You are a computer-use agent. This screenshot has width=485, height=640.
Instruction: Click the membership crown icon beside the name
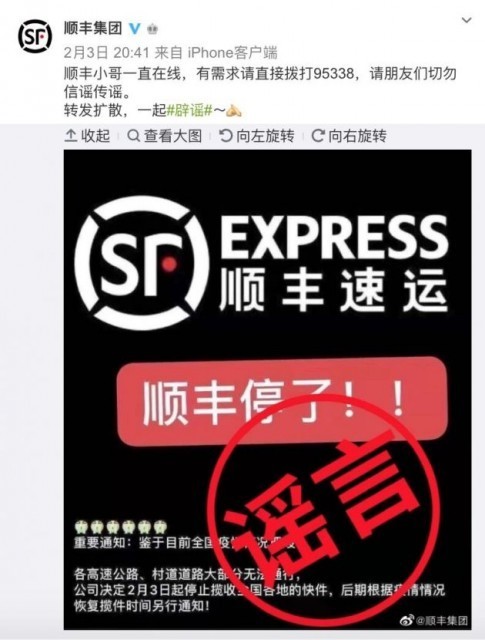click(152, 29)
